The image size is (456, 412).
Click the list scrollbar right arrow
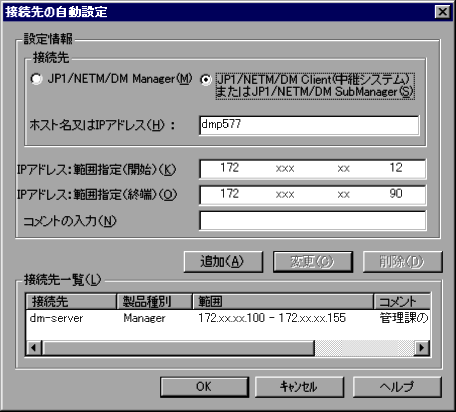click(x=422, y=348)
